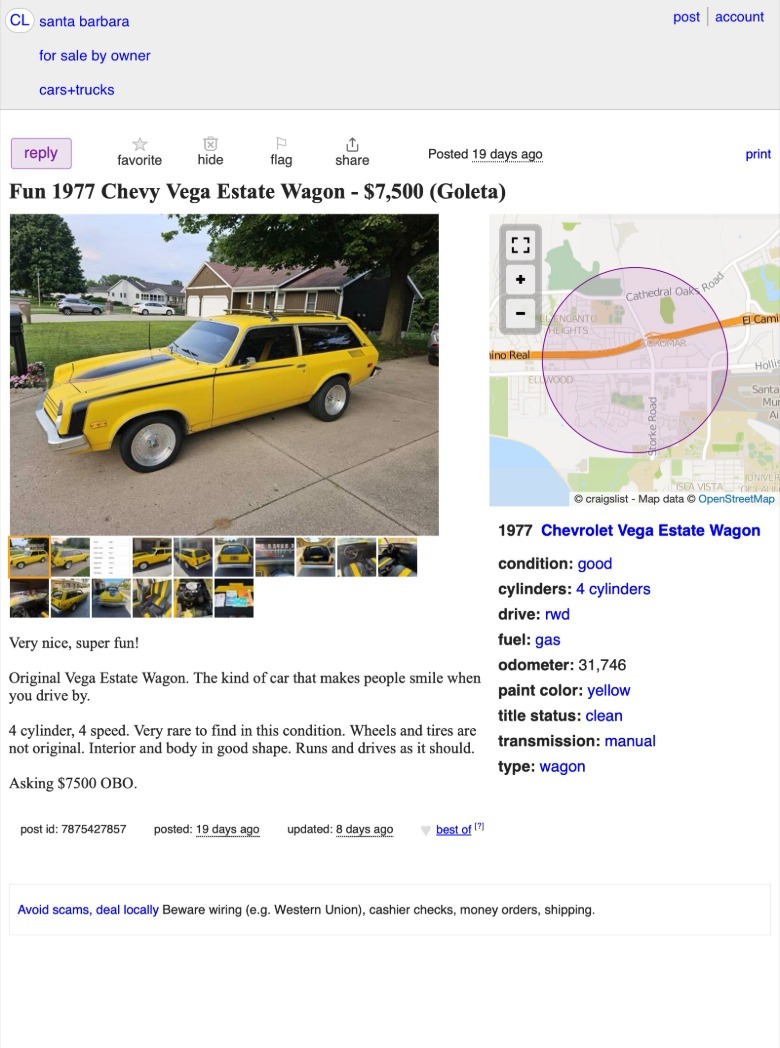Open the share icon options
Viewport: 780px width, 1048px height.
pos(352,144)
